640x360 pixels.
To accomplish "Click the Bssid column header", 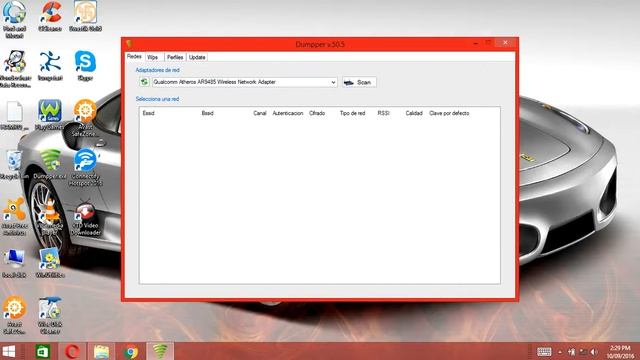I will tap(207, 113).
